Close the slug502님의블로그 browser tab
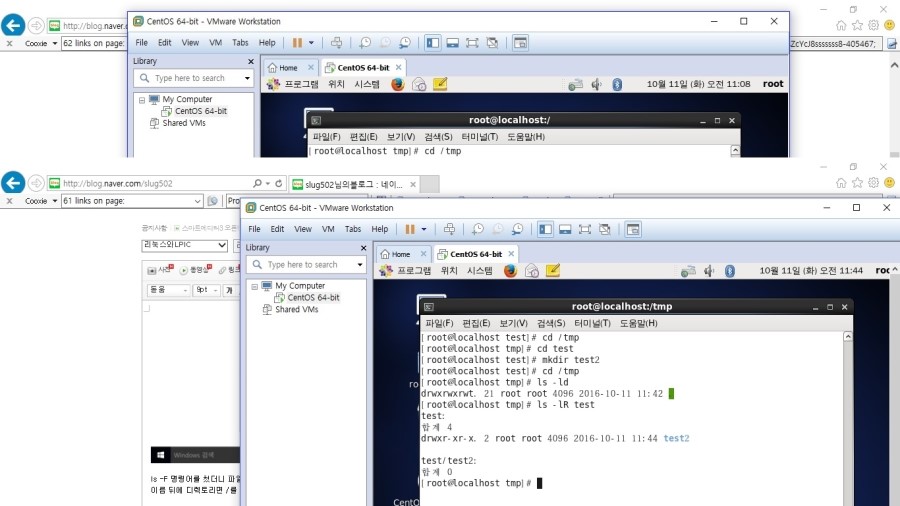Viewport: 900px width, 506px height. point(413,184)
